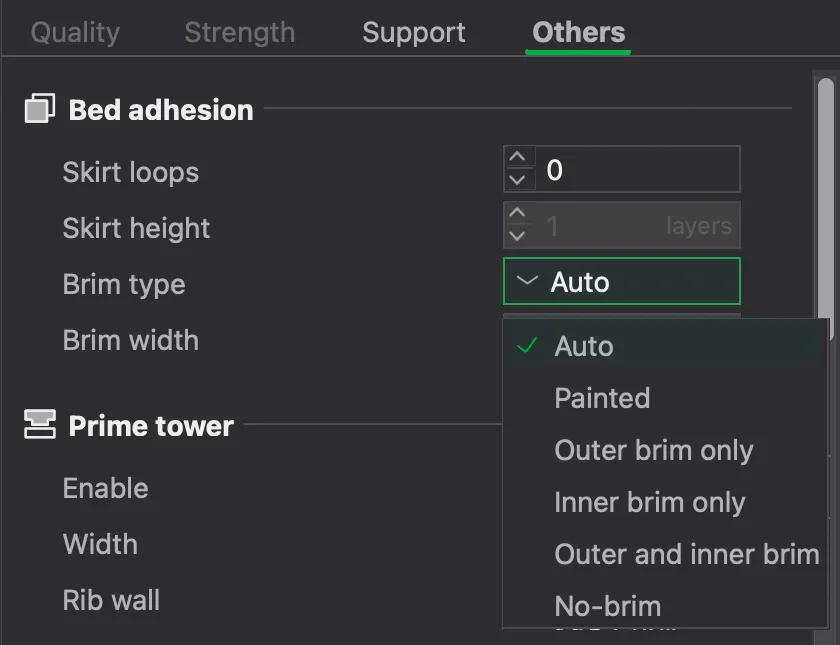Screen dimensions: 840x645
Task: Click the Prime tower heading
Action: 151,426
